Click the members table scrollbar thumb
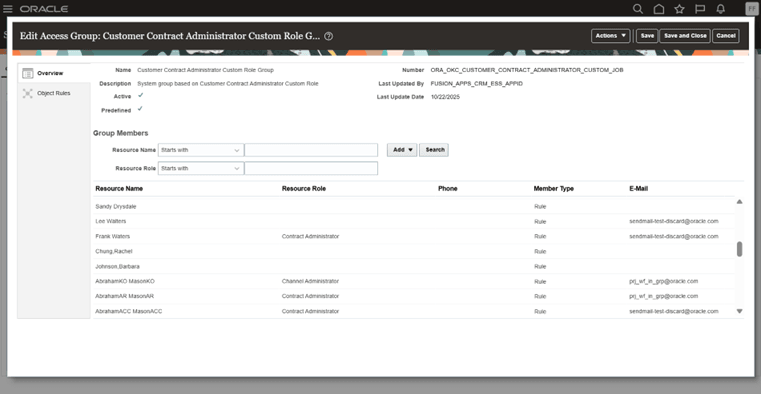Viewport: 761px width, 394px height. pos(740,249)
